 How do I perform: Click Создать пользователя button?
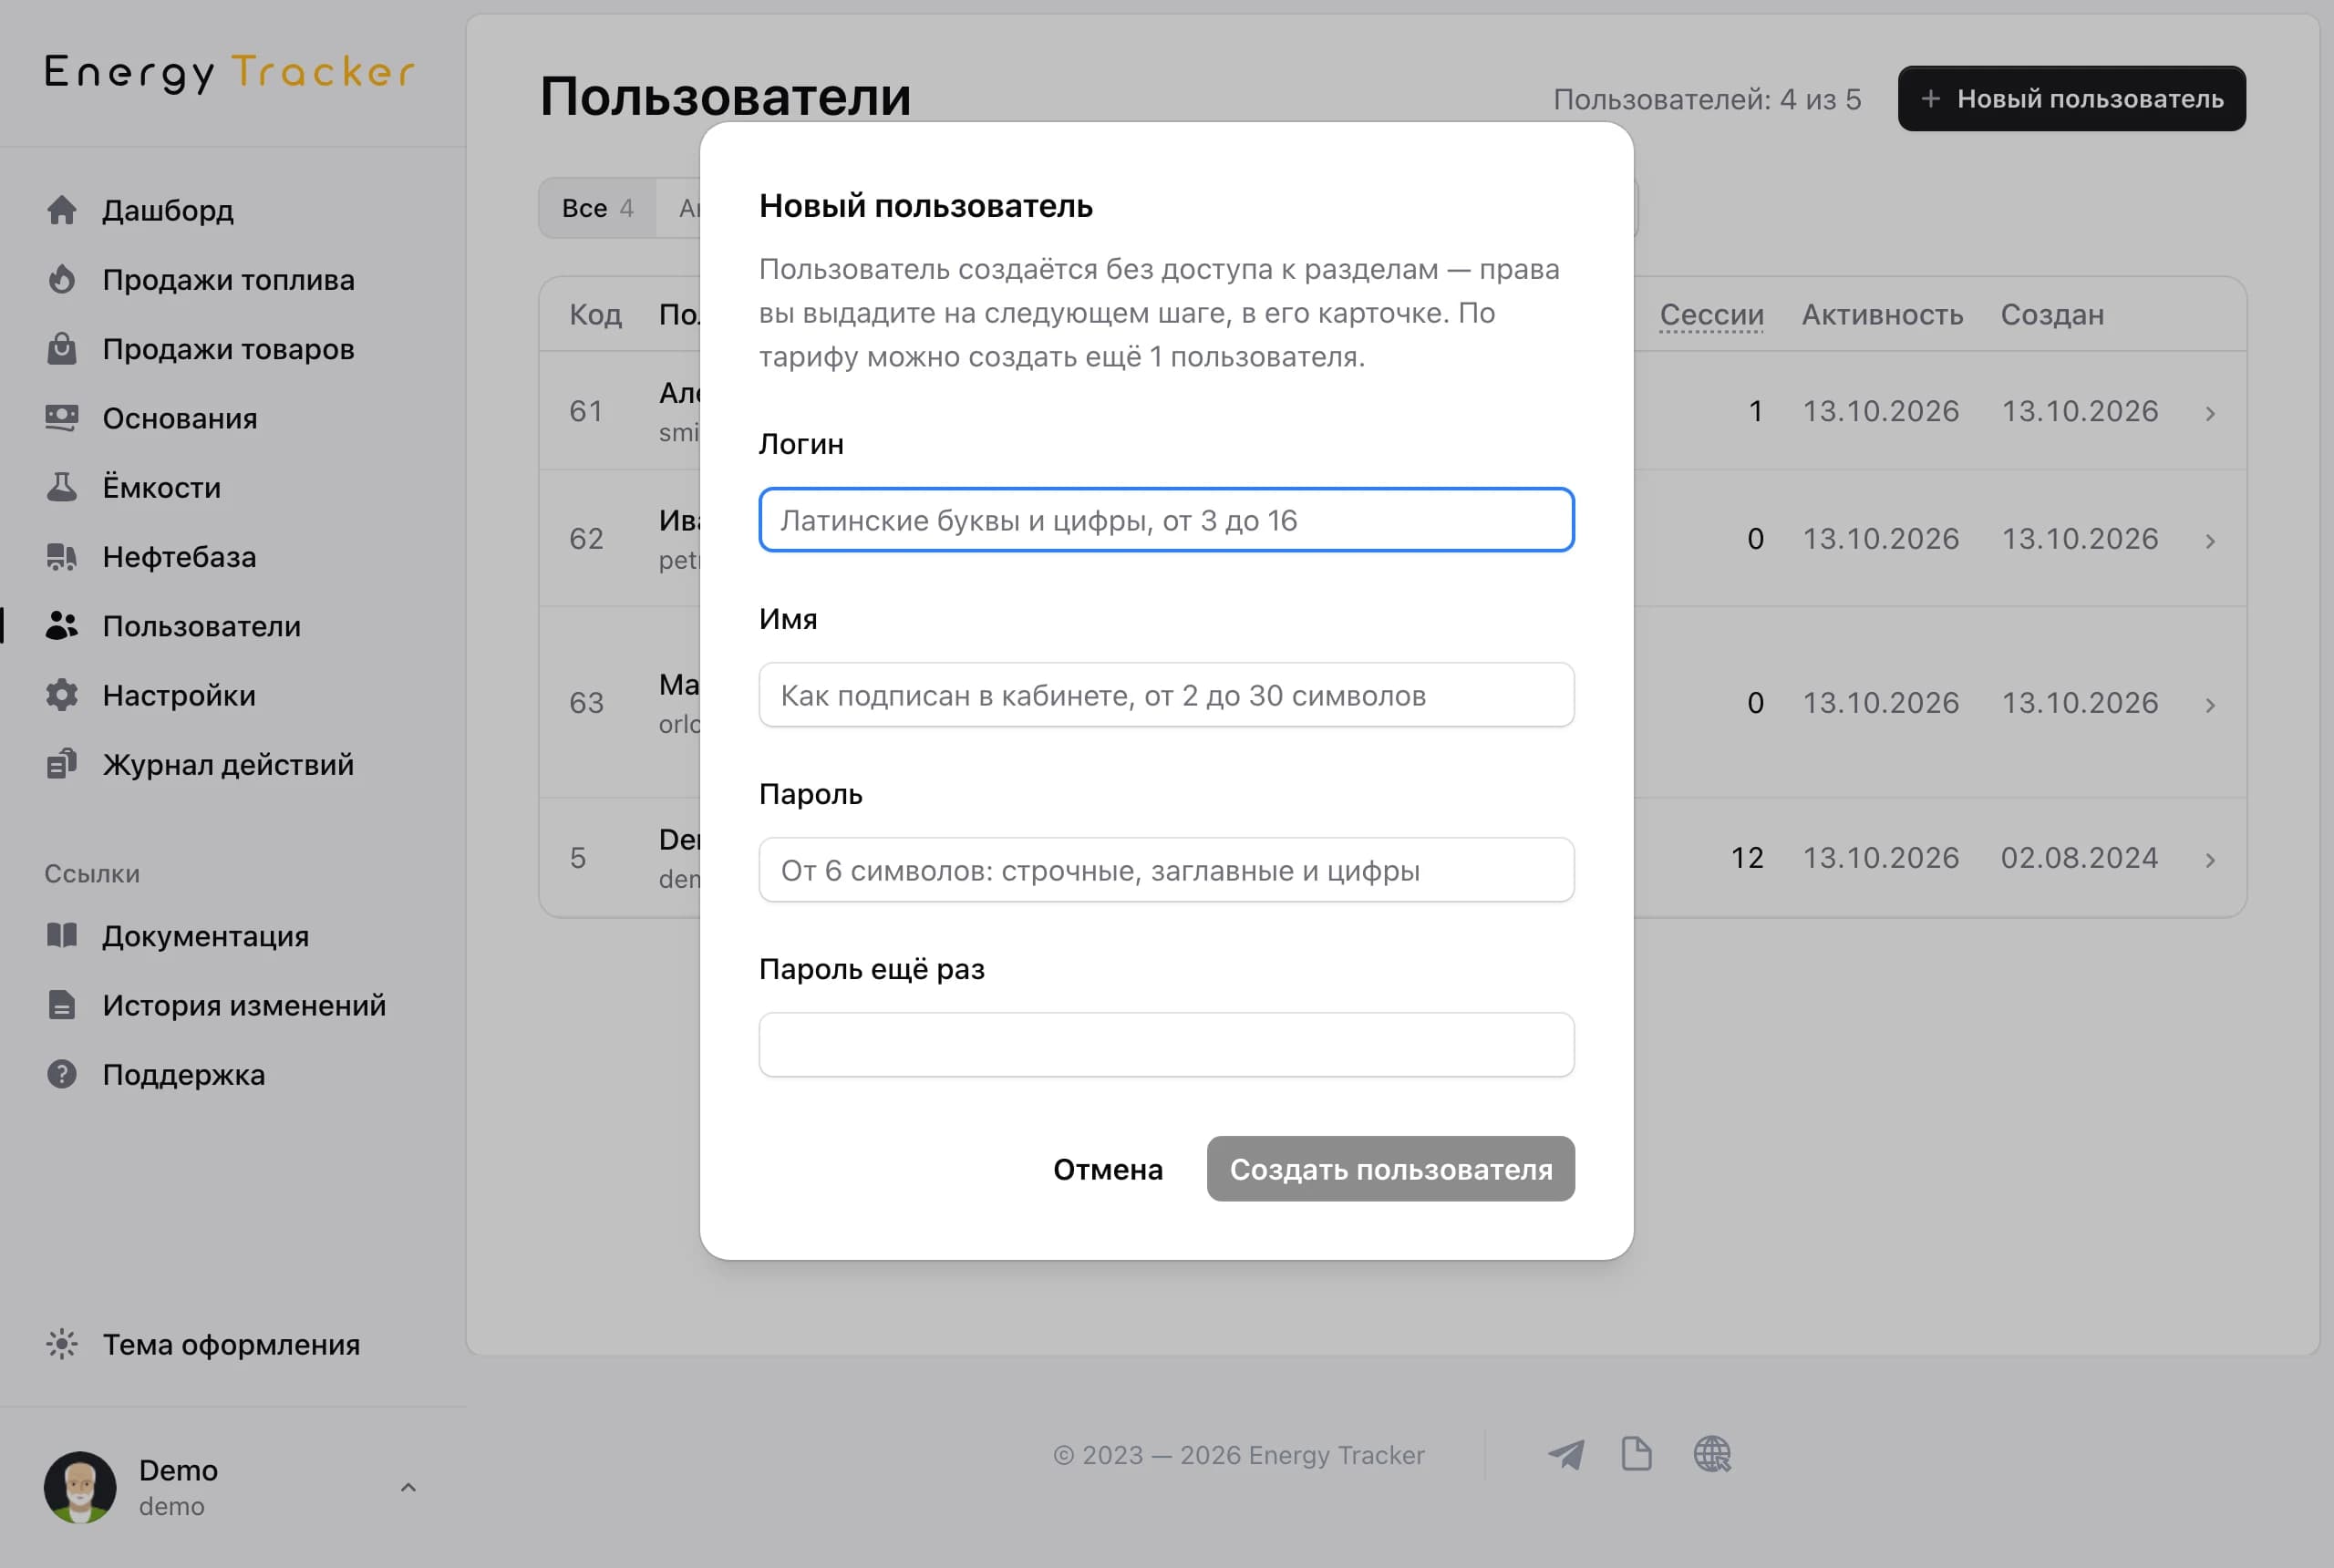click(x=1390, y=1168)
